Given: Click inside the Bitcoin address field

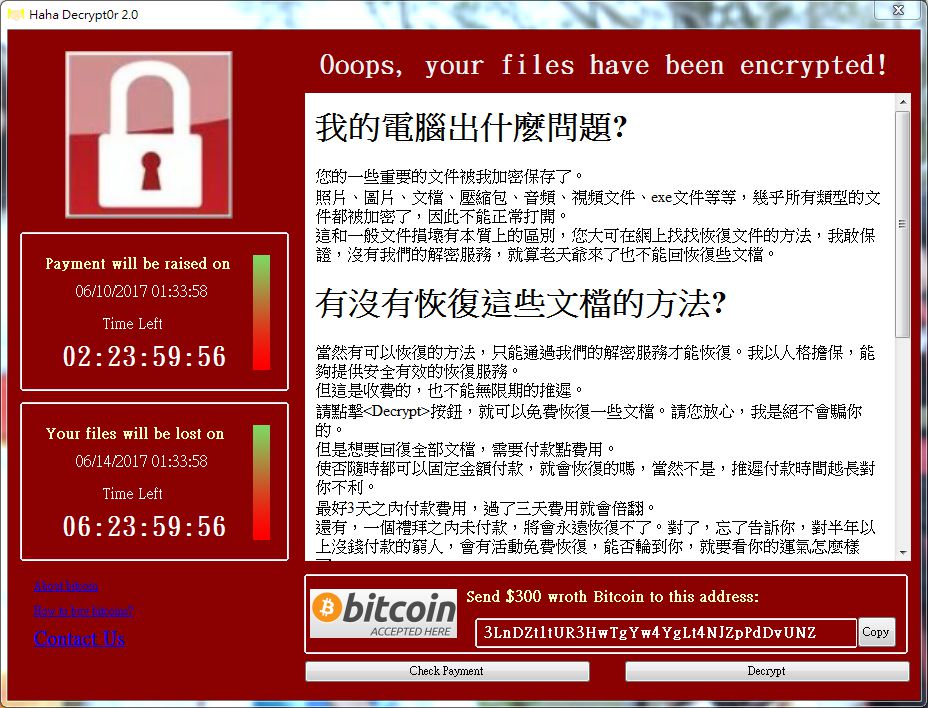Looking at the screenshot, I should point(666,632).
